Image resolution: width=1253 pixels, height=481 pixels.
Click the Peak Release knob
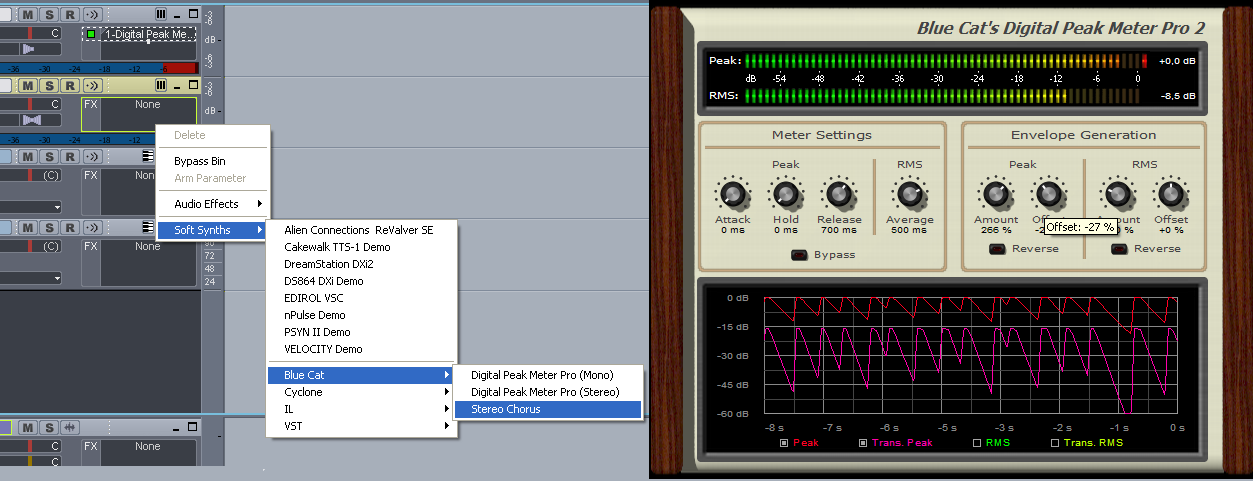(839, 194)
